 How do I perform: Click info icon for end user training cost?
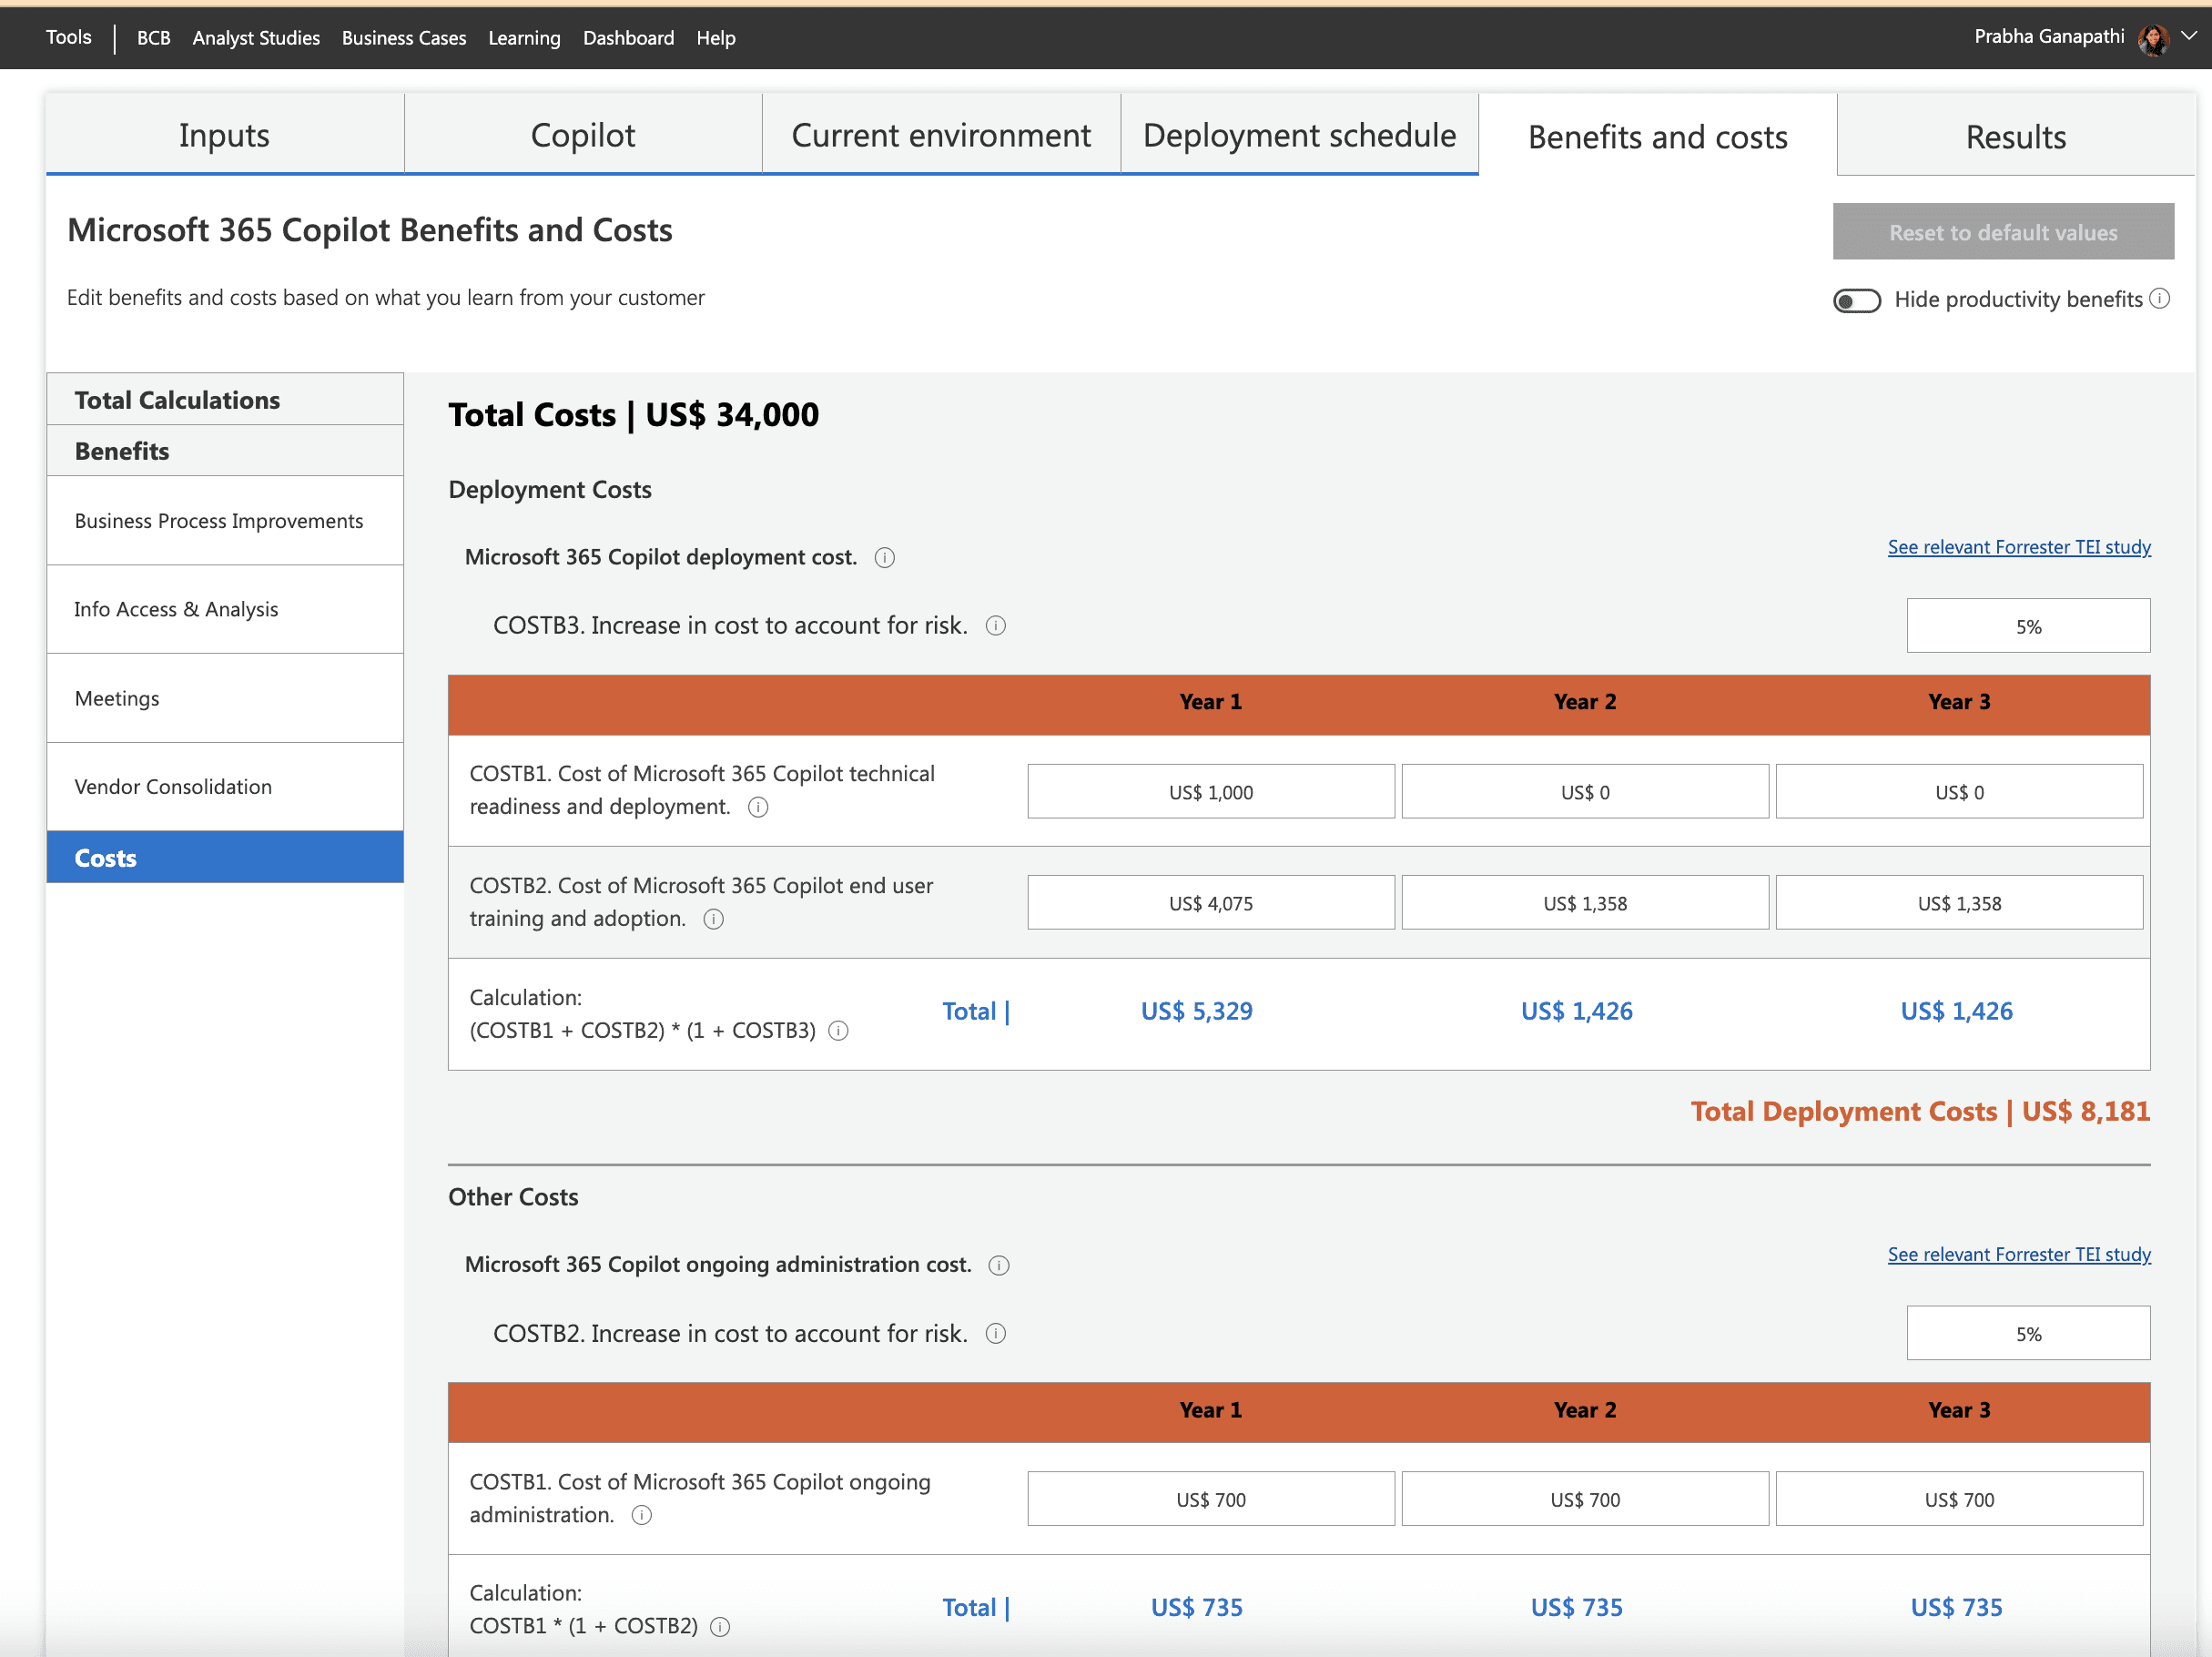click(x=713, y=919)
